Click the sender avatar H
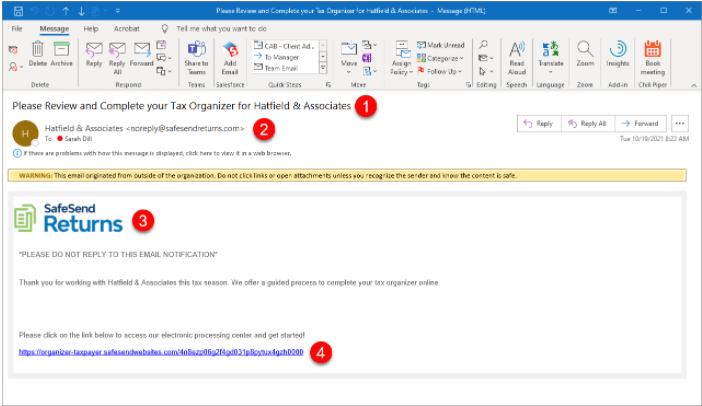Image resolution: width=702 pixels, height=406 pixels. (x=25, y=133)
